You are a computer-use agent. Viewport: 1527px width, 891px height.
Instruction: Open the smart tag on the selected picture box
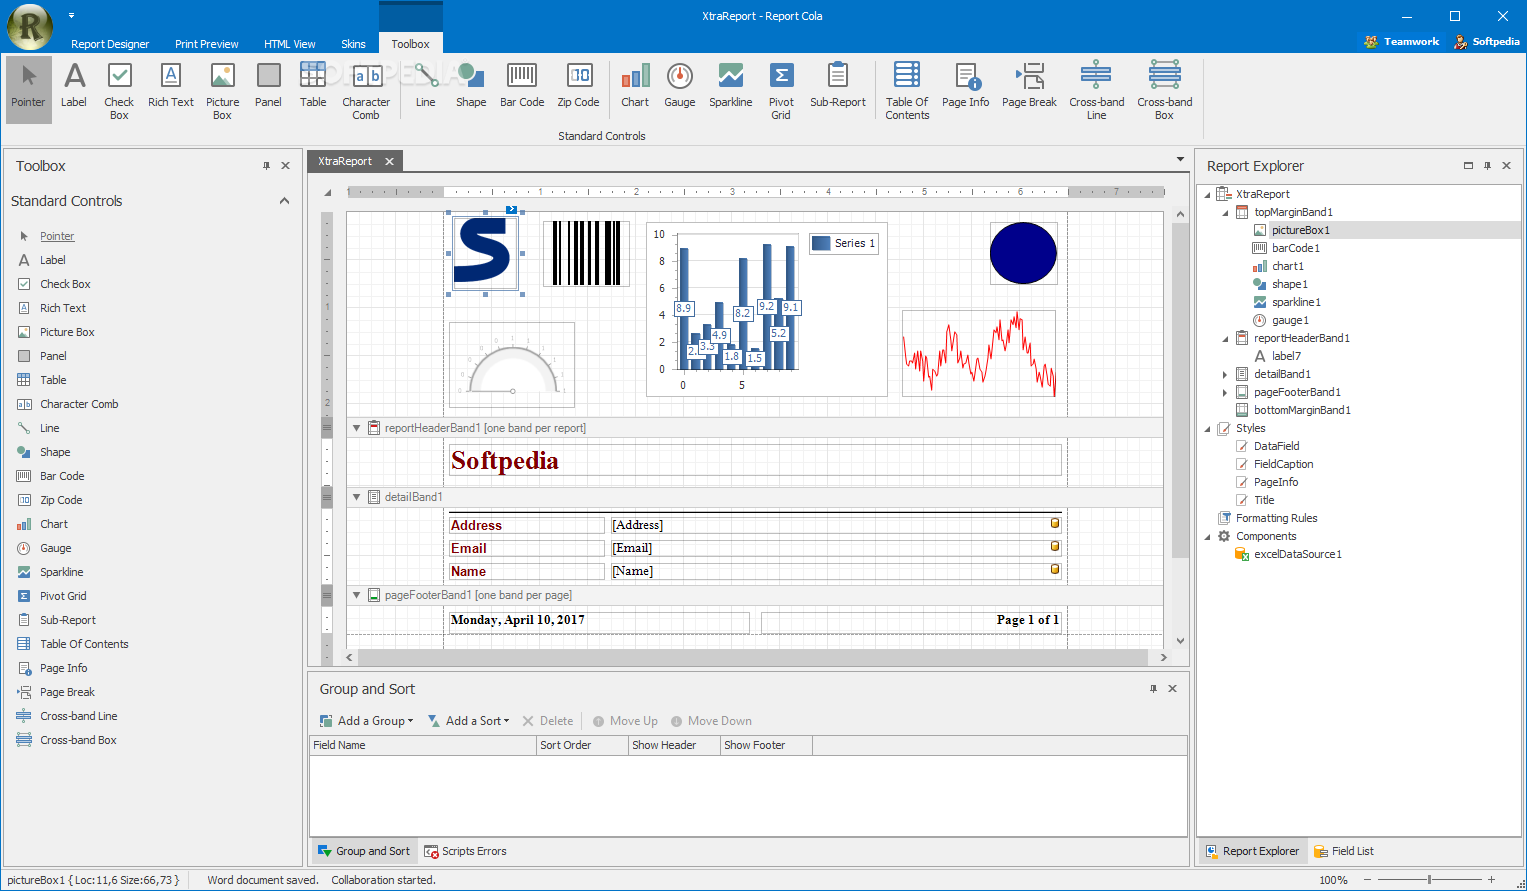[x=511, y=210]
